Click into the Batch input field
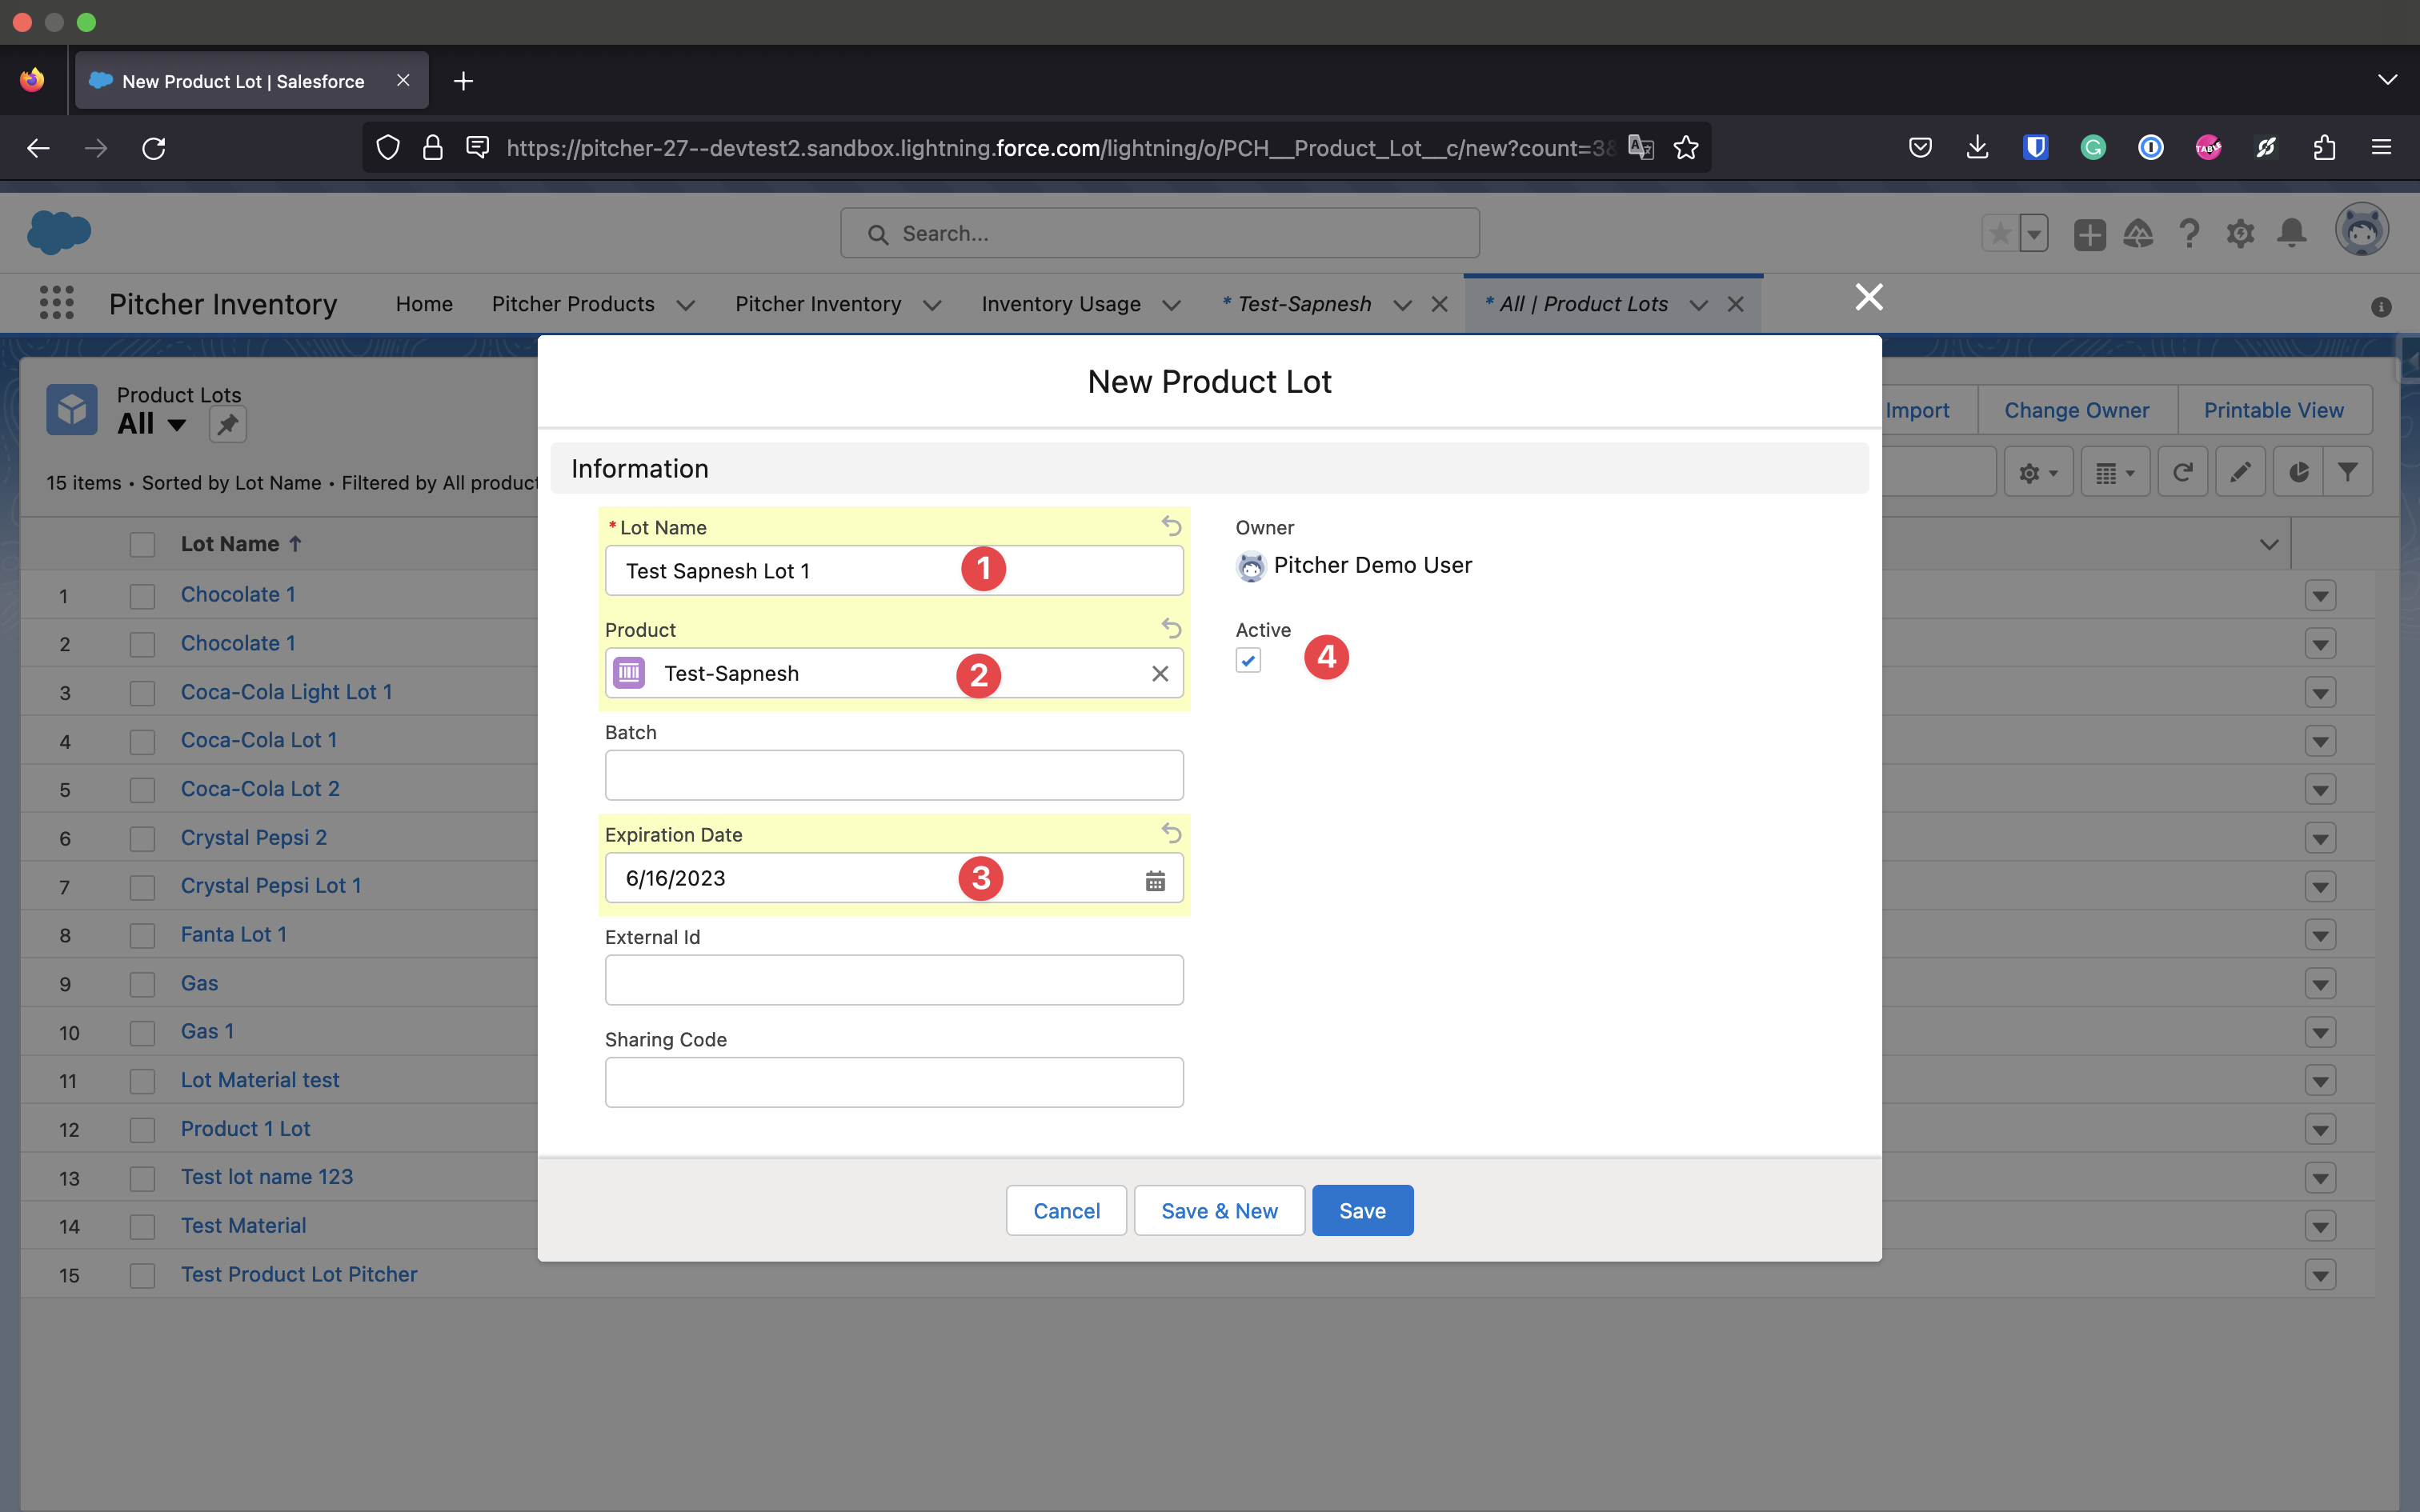 tap(893, 775)
